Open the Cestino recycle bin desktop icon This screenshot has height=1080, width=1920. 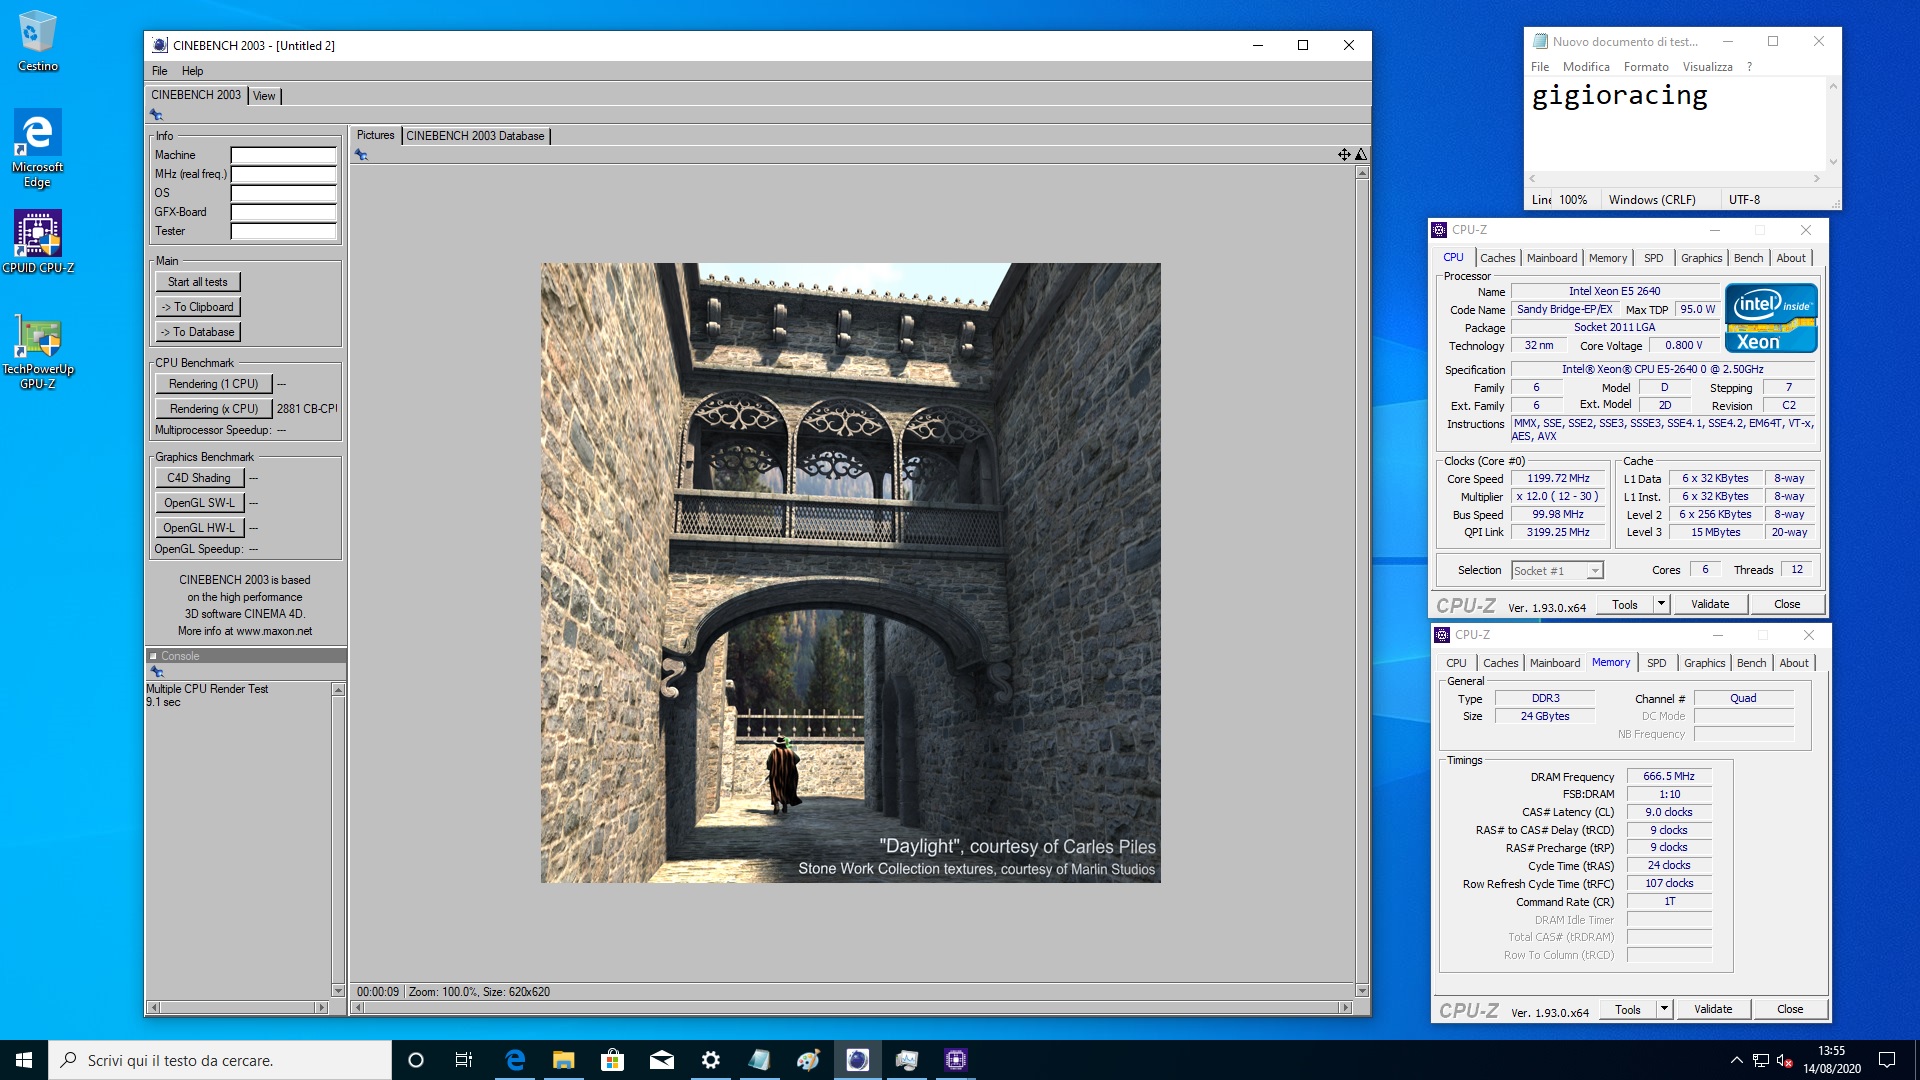coord(38,41)
